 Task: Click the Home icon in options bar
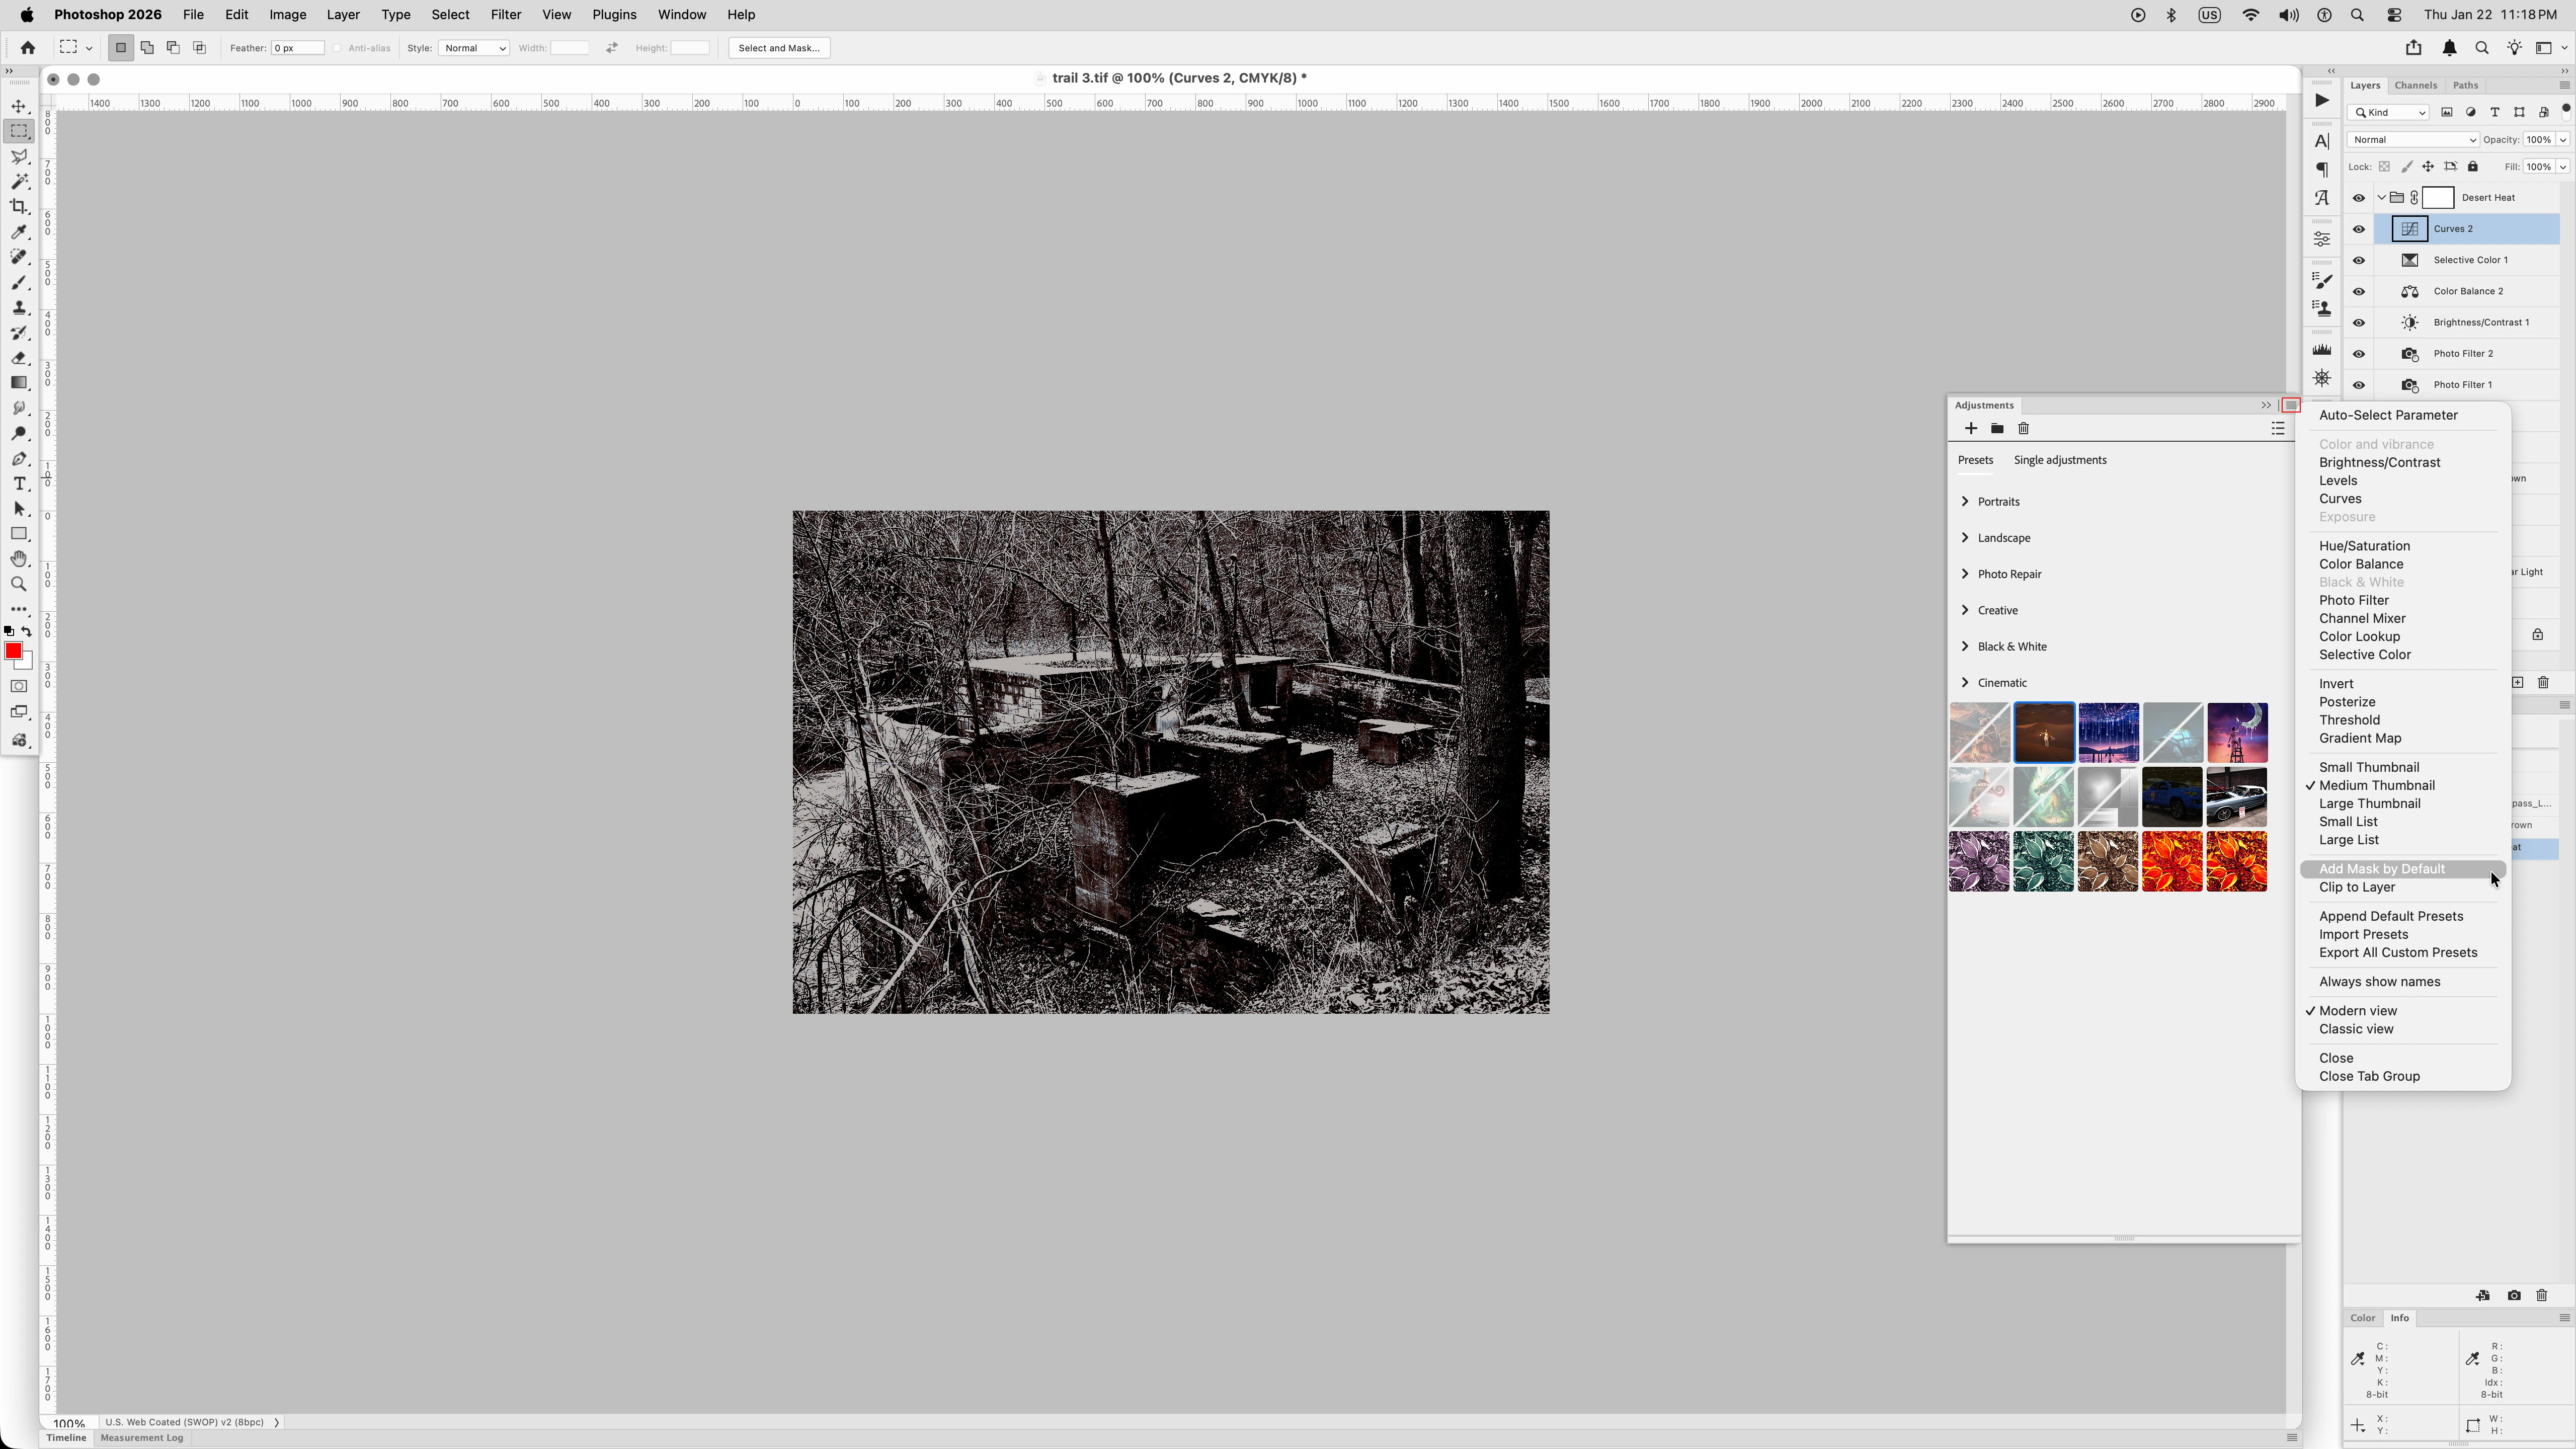(x=28, y=48)
